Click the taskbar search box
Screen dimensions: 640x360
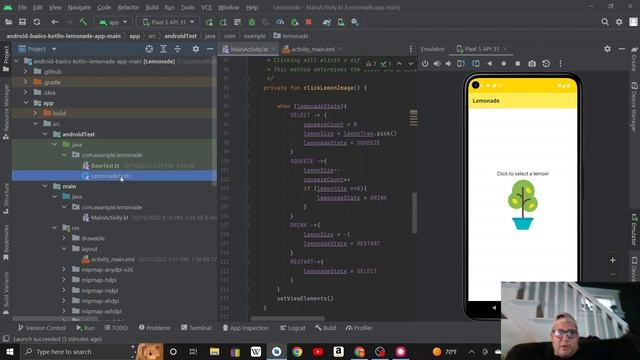tap(76, 351)
